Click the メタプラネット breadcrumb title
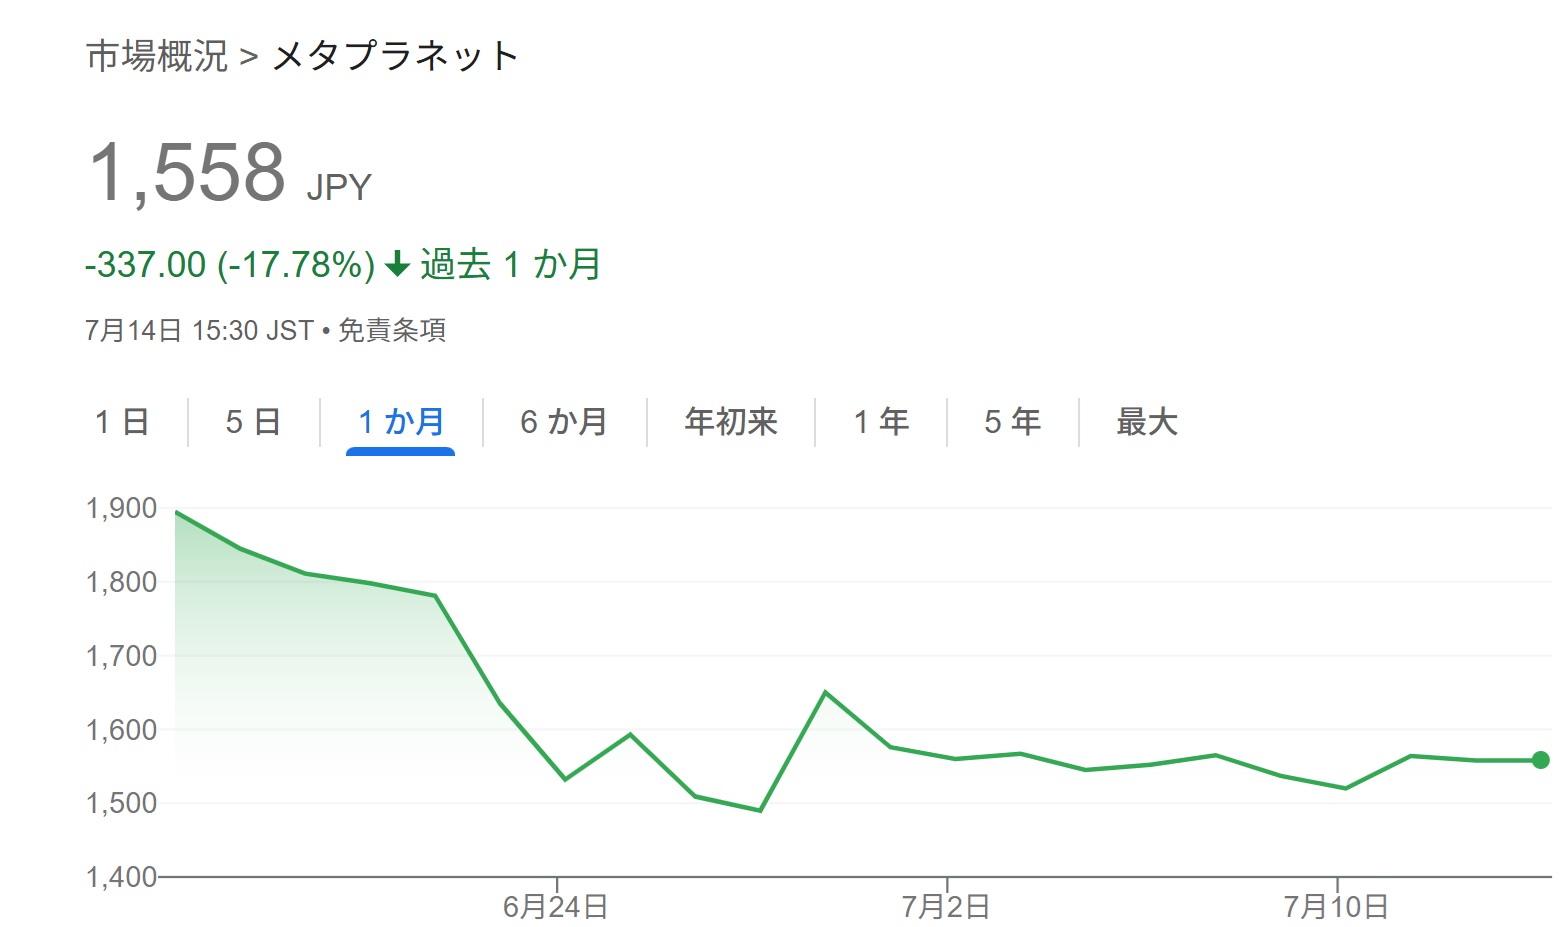Viewport: 1560px width, 927px height. [395, 56]
